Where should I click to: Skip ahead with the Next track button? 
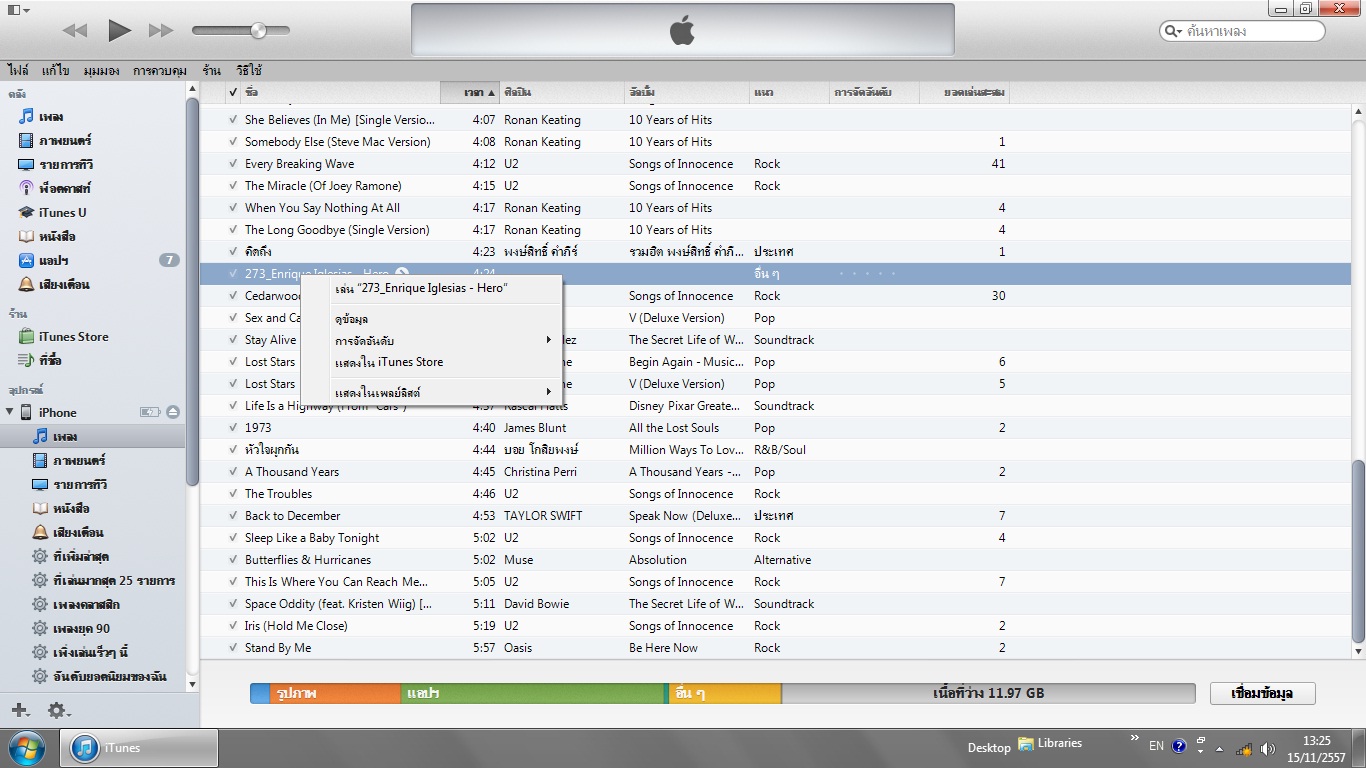point(161,31)
